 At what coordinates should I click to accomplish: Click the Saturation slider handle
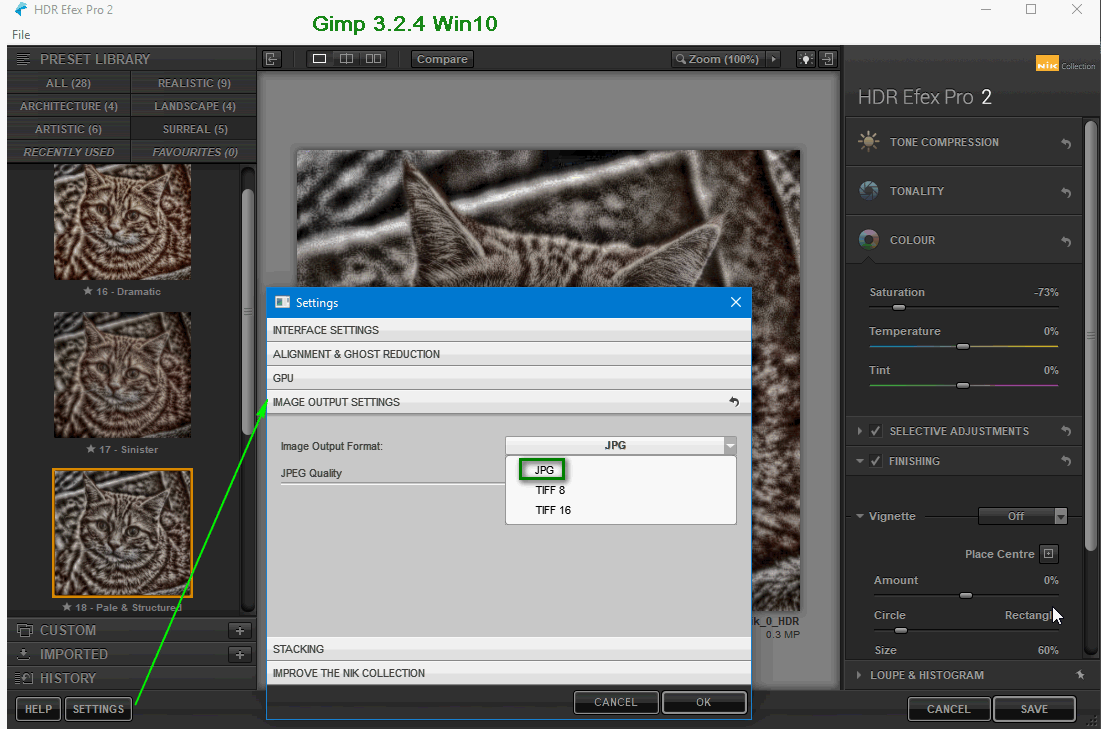899,307
